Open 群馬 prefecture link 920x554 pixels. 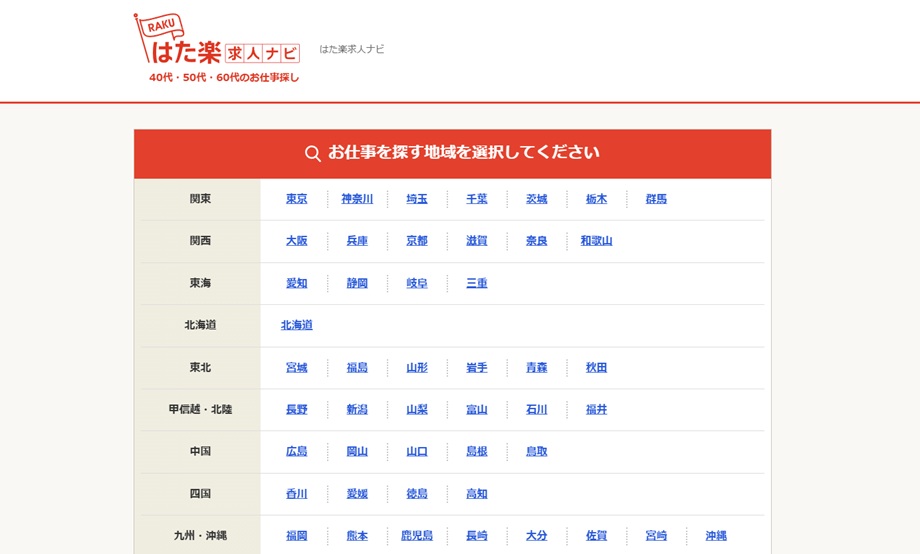(657, 199)
